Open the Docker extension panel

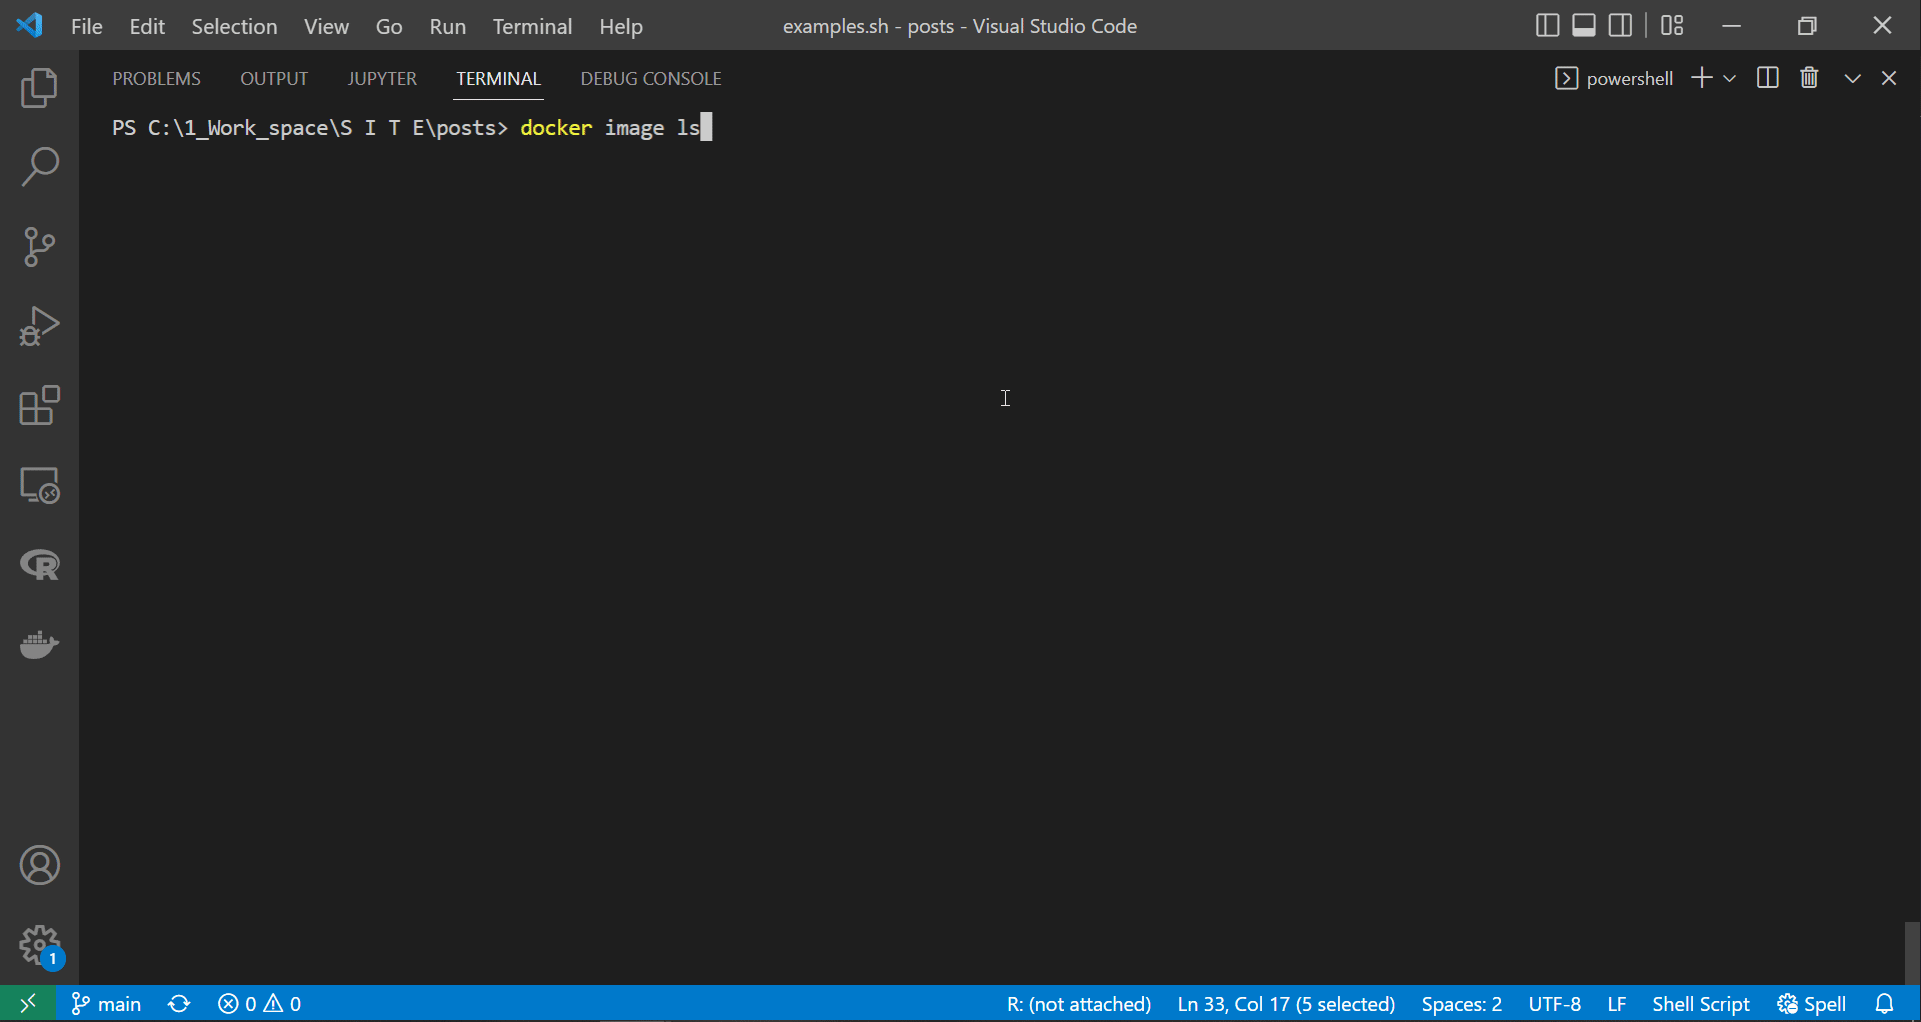[x=39, y=645]
